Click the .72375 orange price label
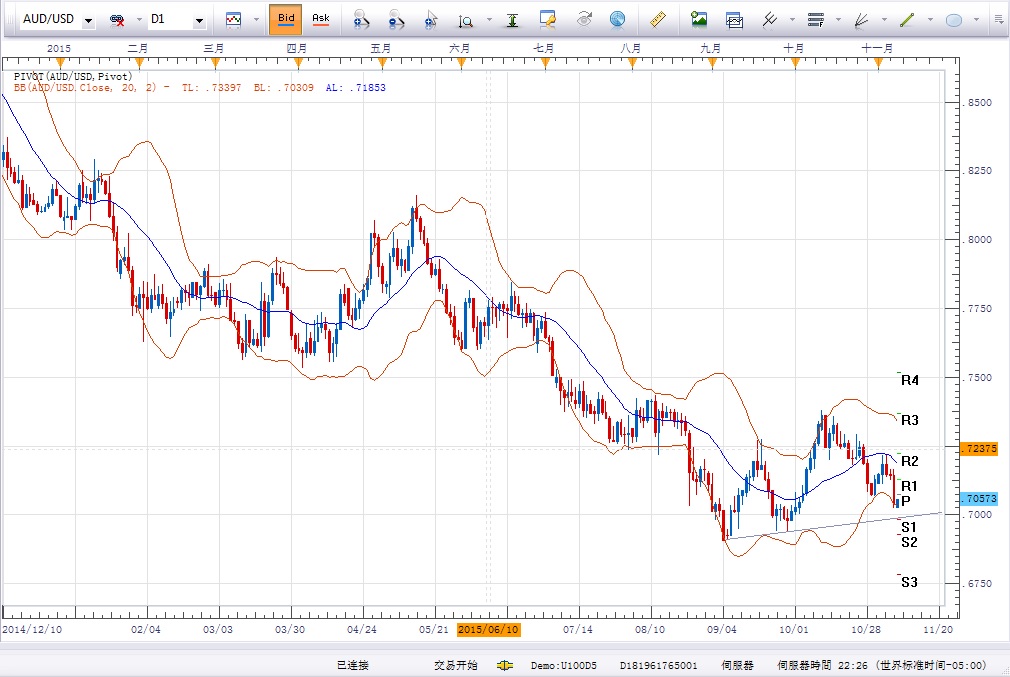 click(x=977, y=449)
